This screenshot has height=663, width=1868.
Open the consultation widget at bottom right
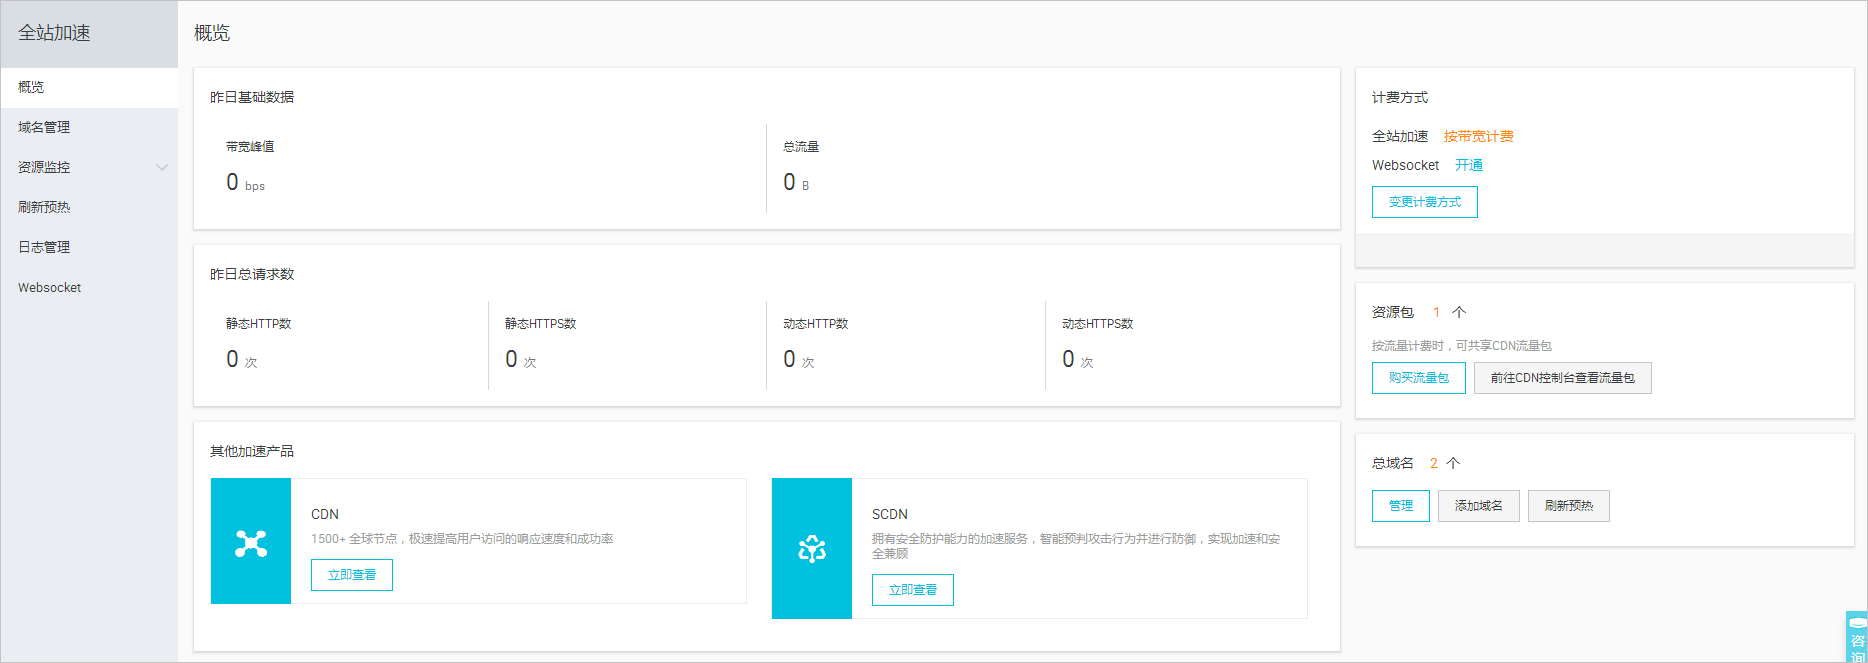[1857, 637]
